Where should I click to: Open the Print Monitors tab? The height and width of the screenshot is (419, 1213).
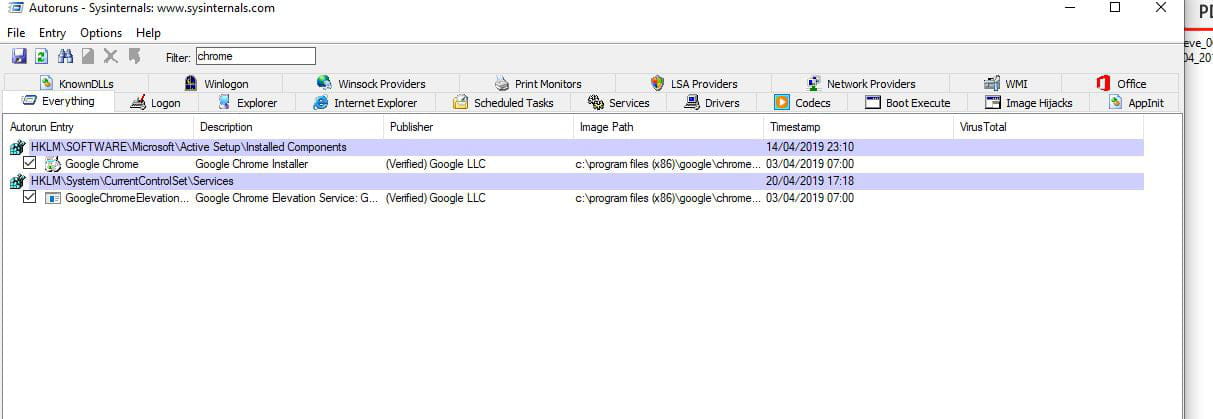(x=537, y=84)
